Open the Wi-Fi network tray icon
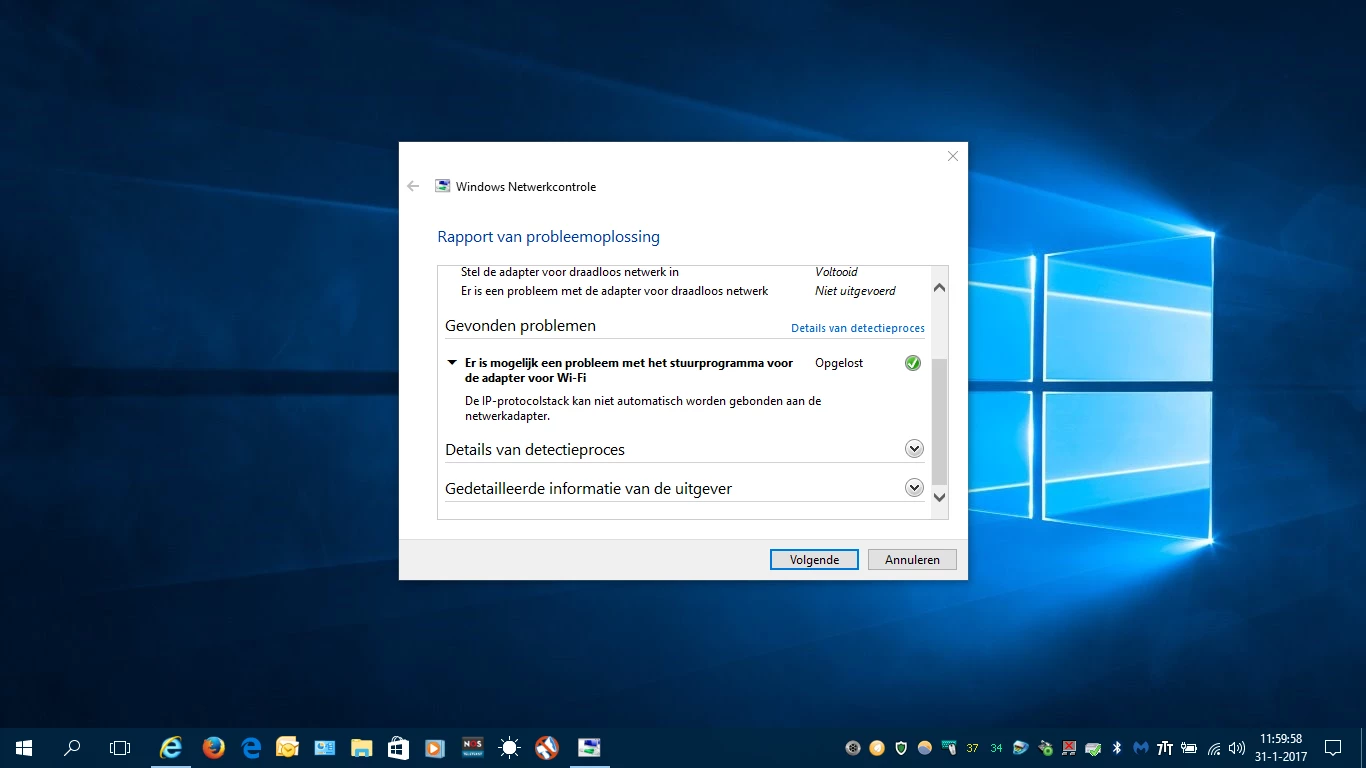 point(1214,748)
